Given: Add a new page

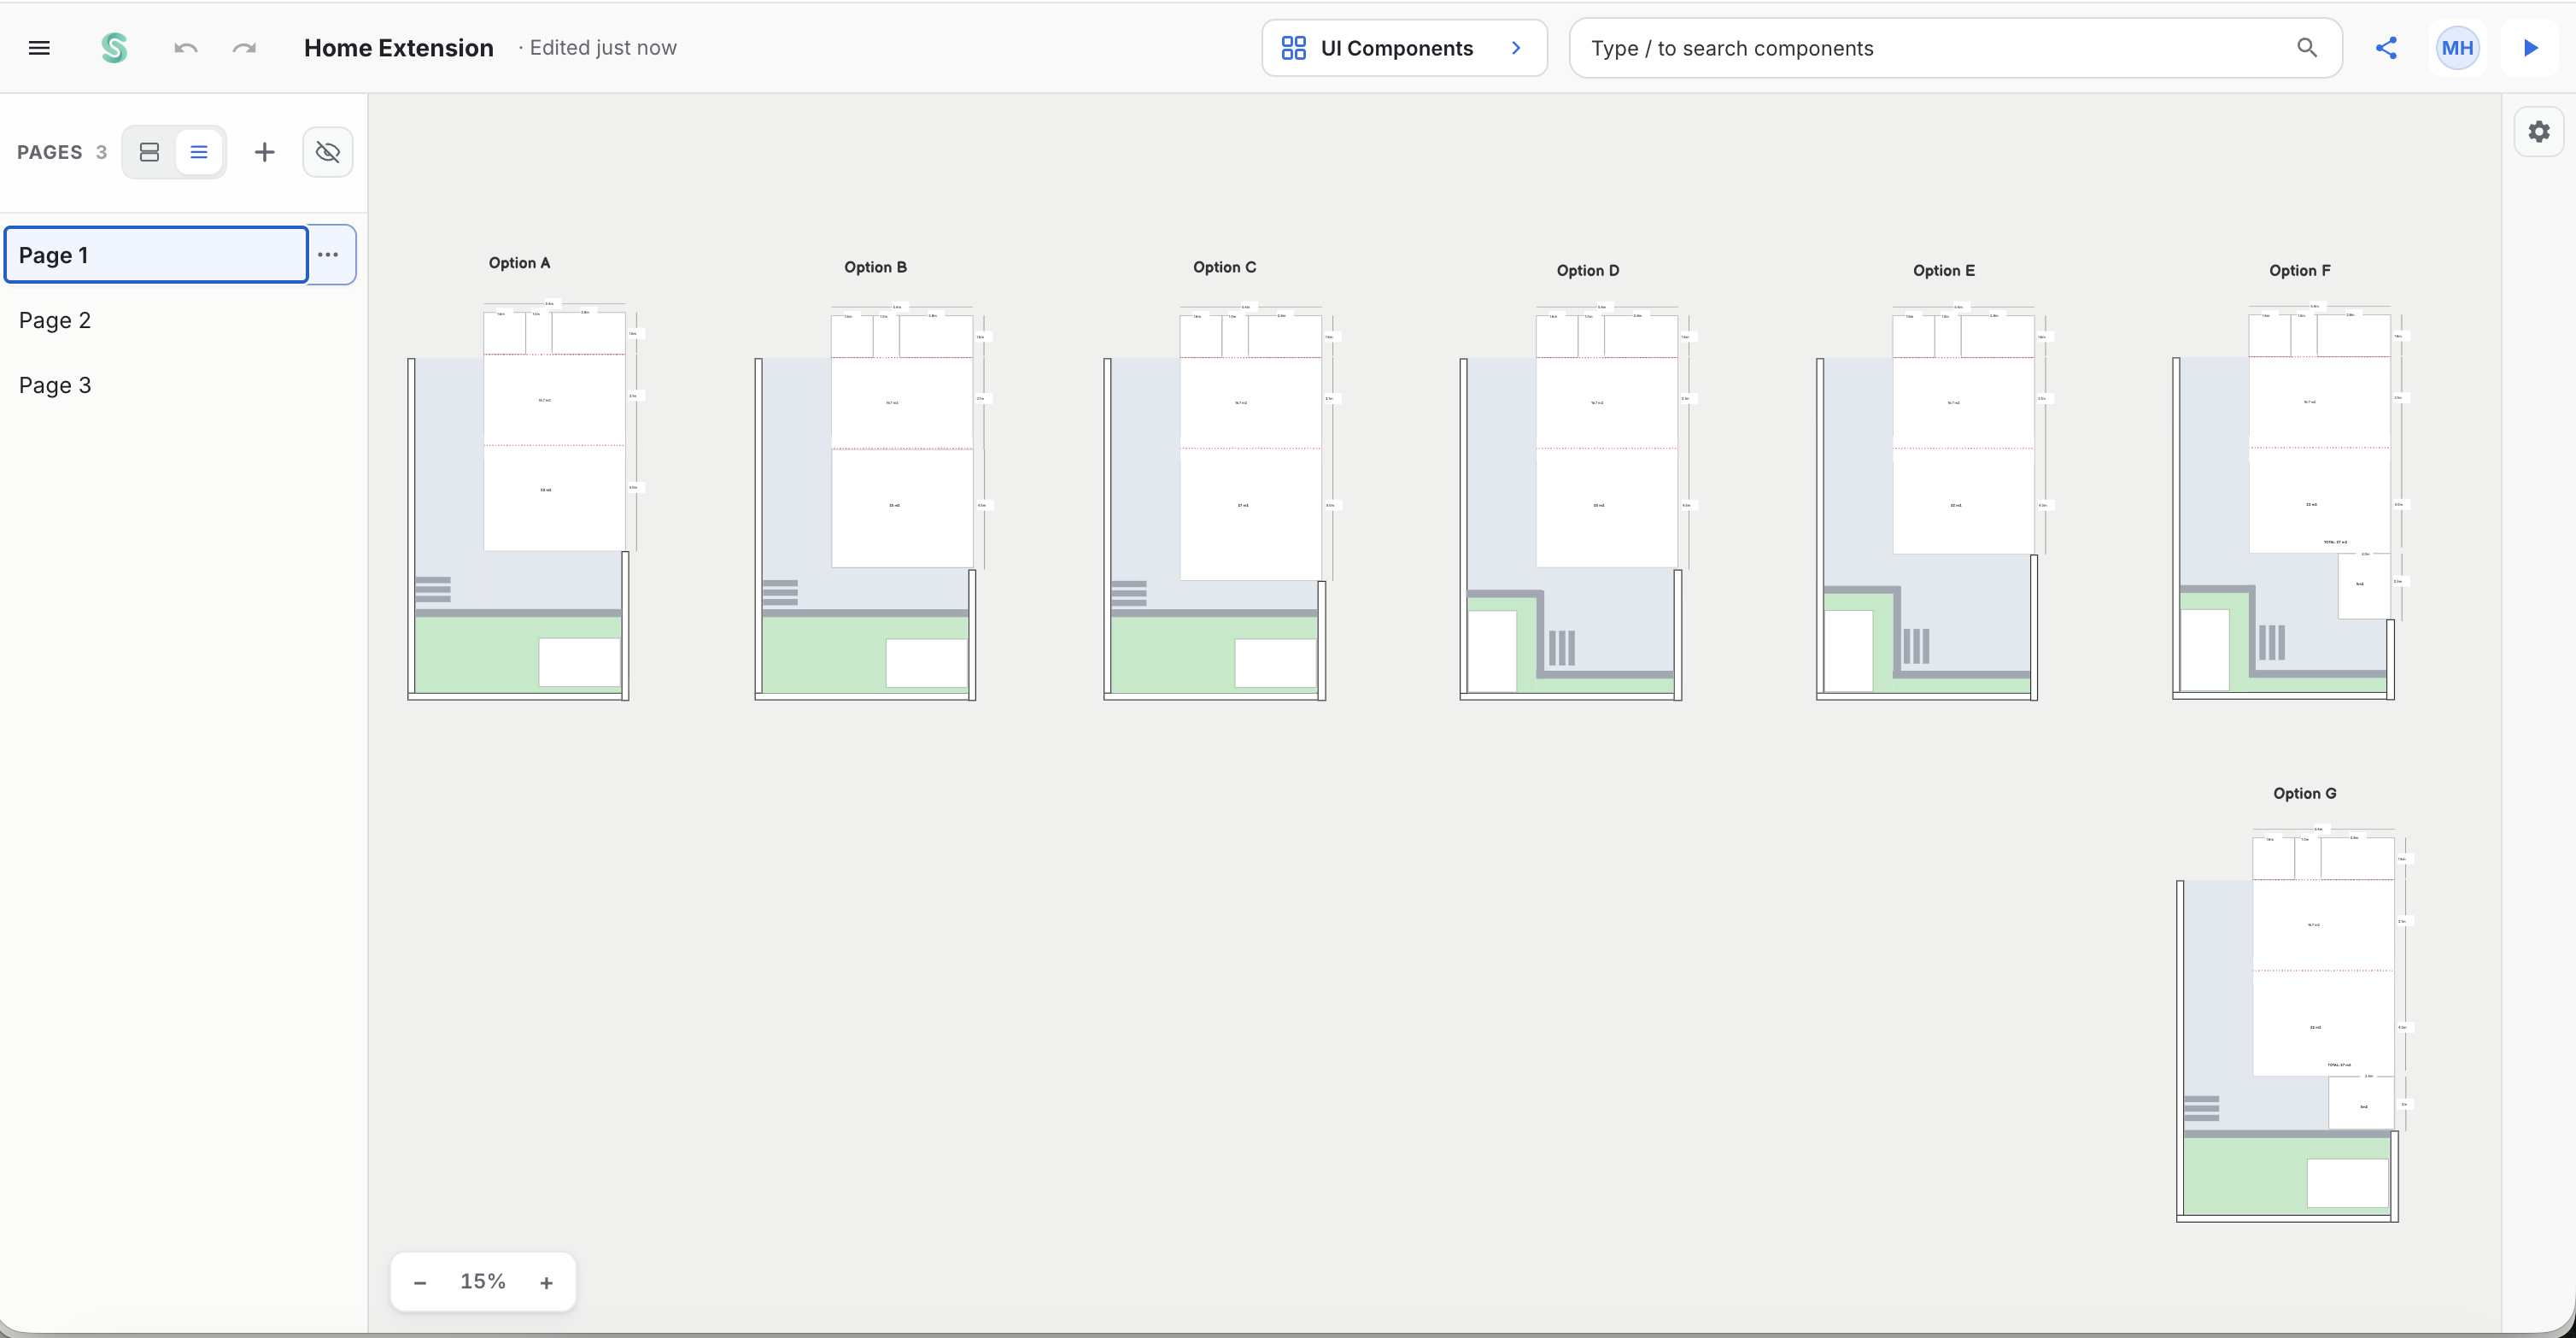Looking at the screenshot, I should pos(264,152).
